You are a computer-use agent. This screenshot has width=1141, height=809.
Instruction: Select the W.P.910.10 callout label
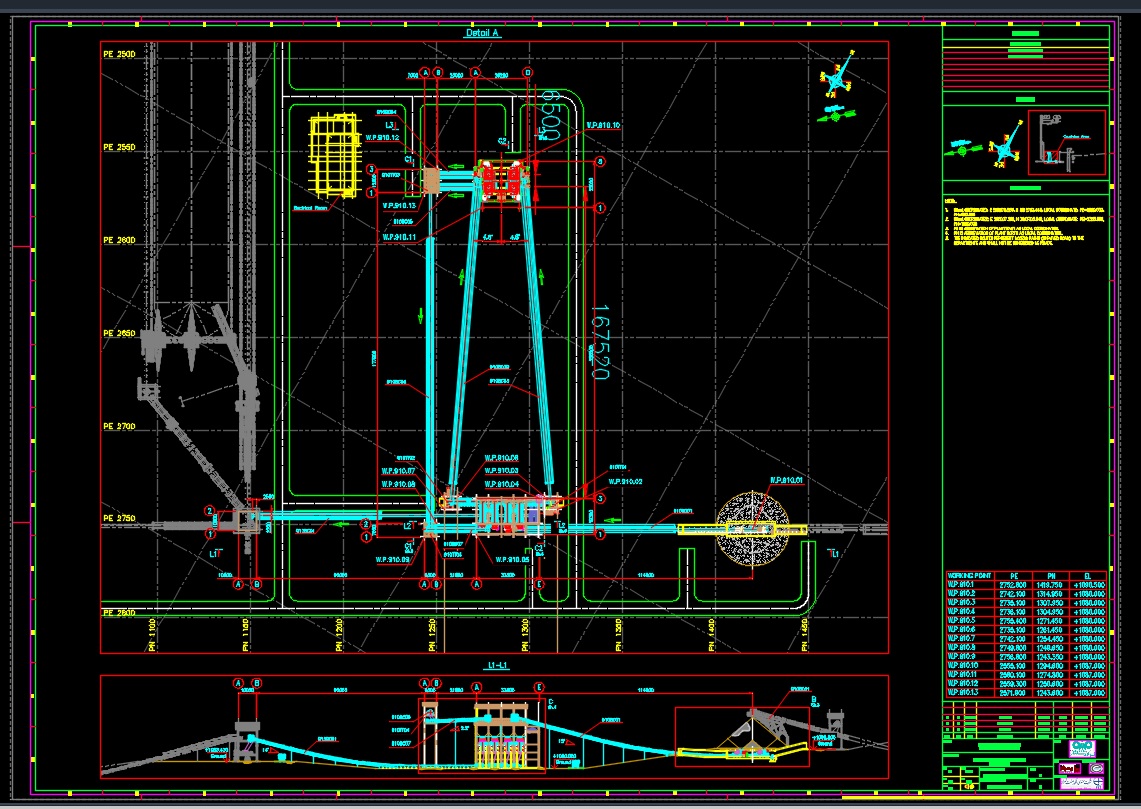tap(603, 125)
